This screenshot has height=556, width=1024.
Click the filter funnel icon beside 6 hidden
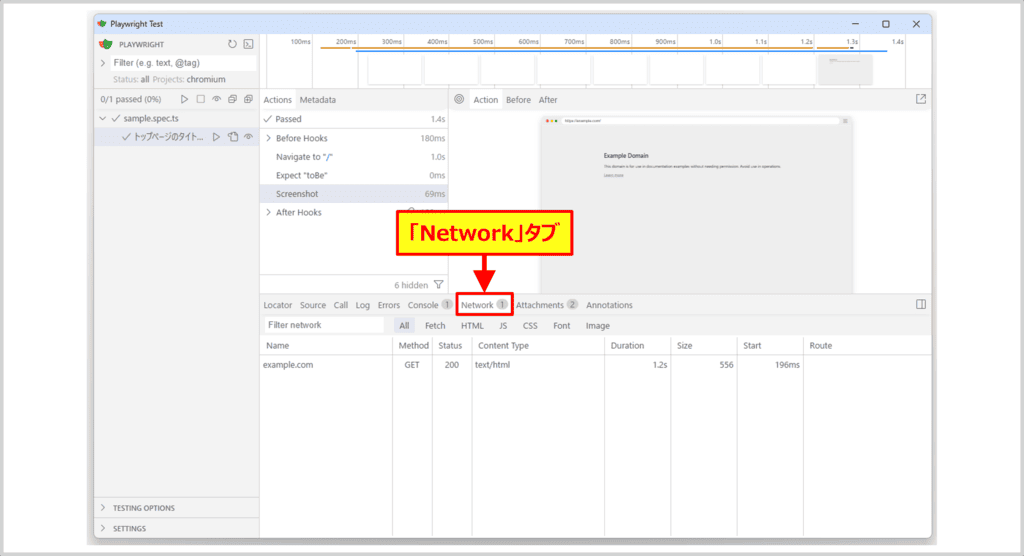438,285
